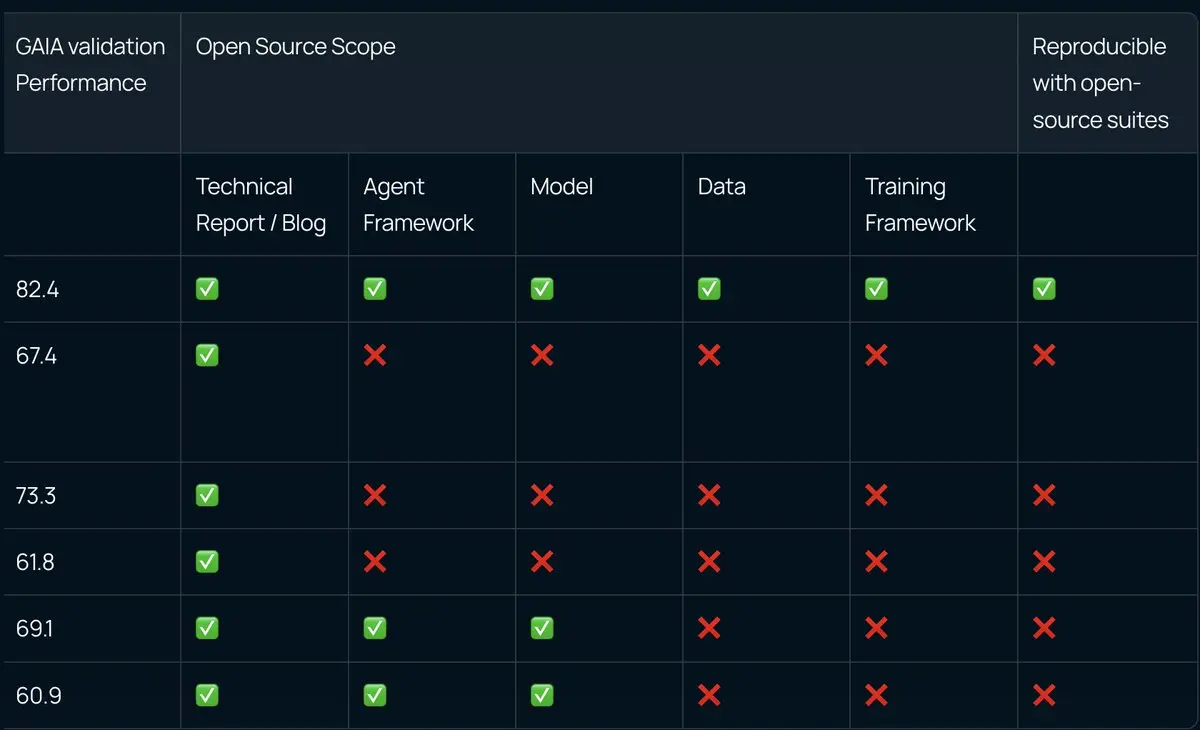The image size is (1200, 730).
Task: Click the green check for 60.9 Technical Report
Action: (207, 695)
